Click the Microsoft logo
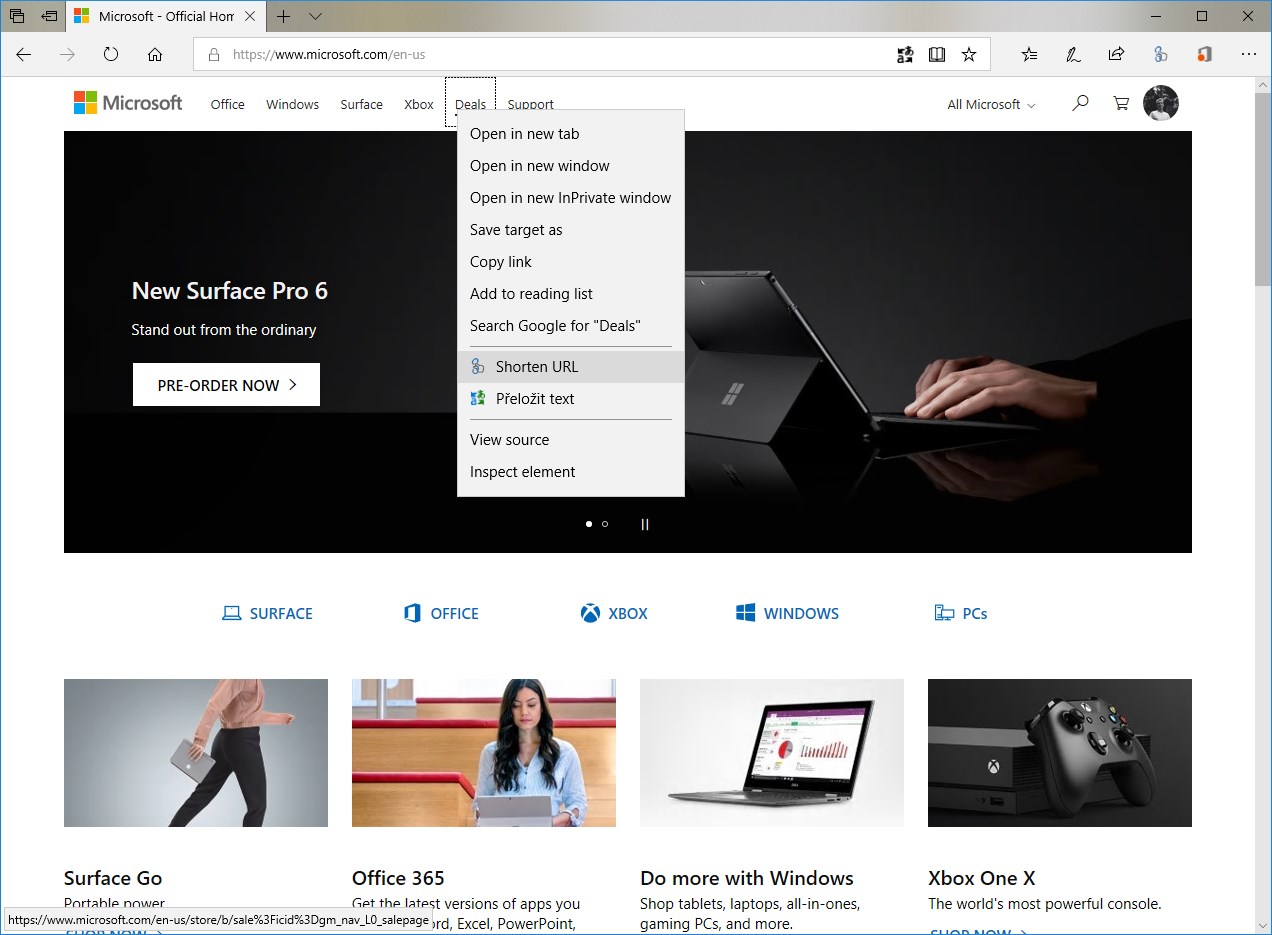The image size is (1272, 935). [x=128, y=103]
